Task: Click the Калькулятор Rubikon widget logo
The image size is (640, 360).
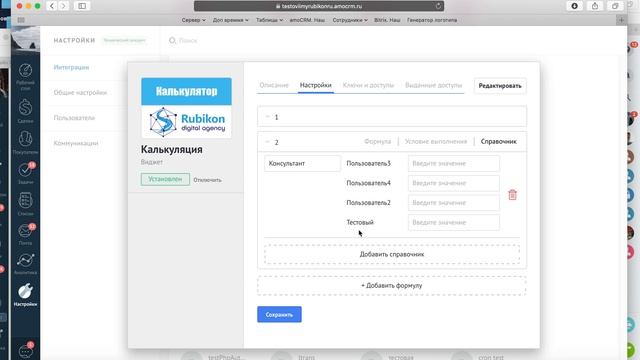Action: coord(186,107)
